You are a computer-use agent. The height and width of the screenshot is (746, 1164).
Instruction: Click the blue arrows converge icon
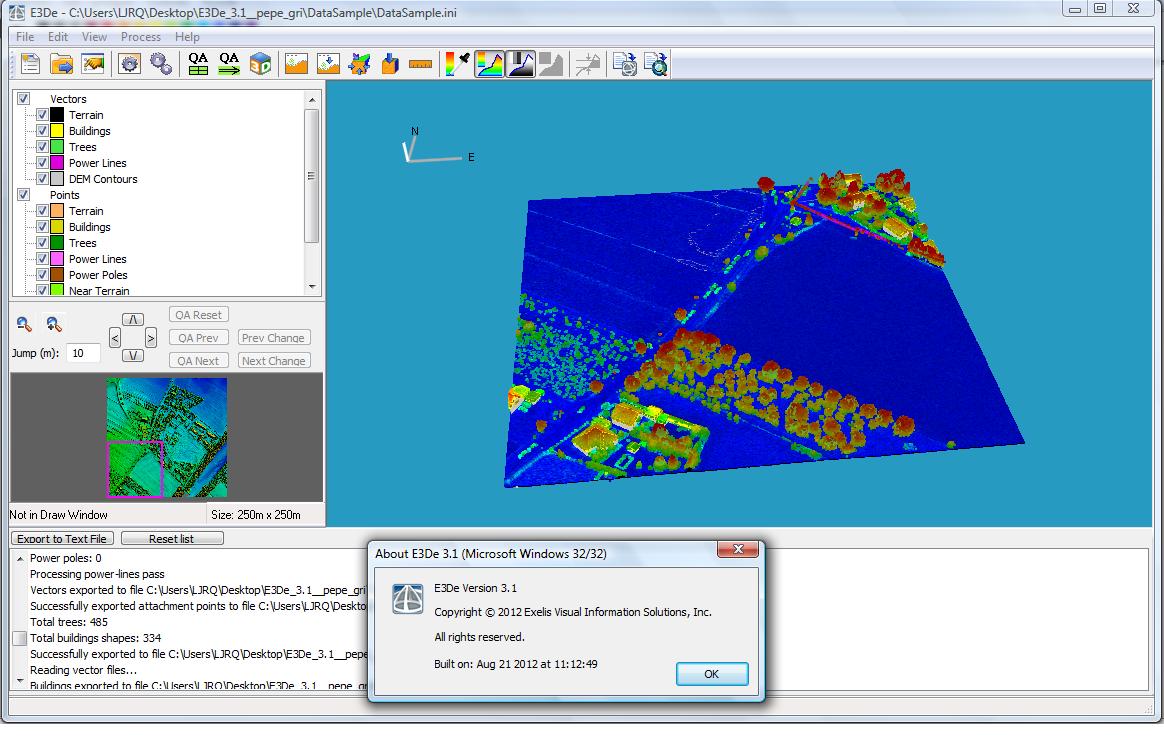(359, 64)
